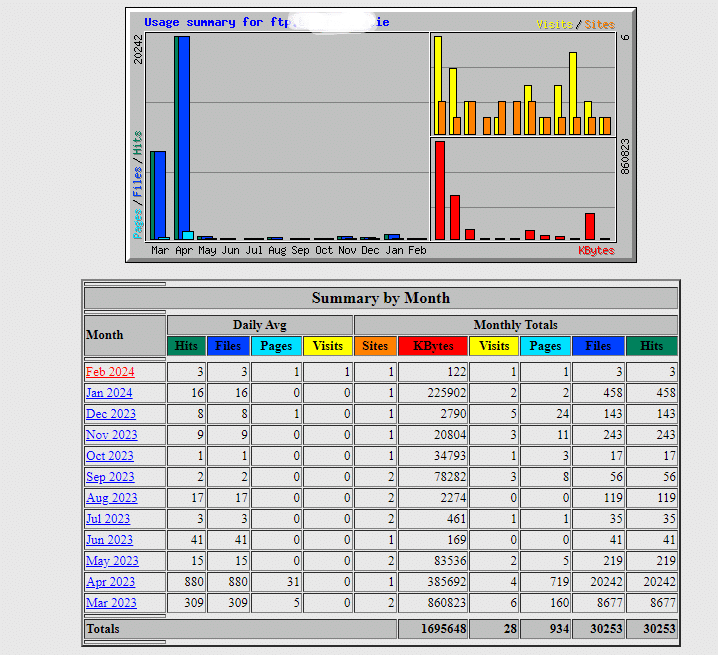Click KBytes value 83536 for May 2023
This screenshot has height=655, width=718.
coord(450,561)
